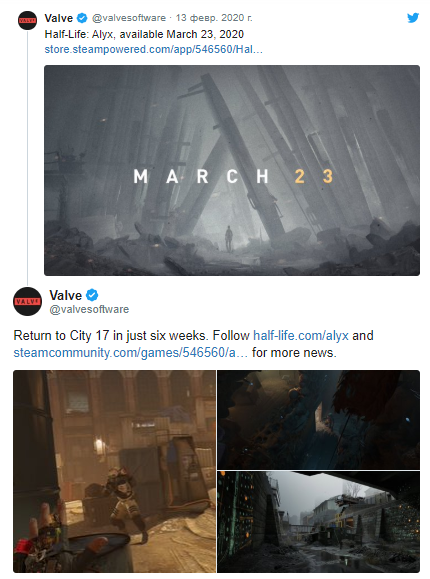This screenshot has height=579, width=430.
Task: Follow the half-life.com/alyx link
Action: click(x=301, y=335)
